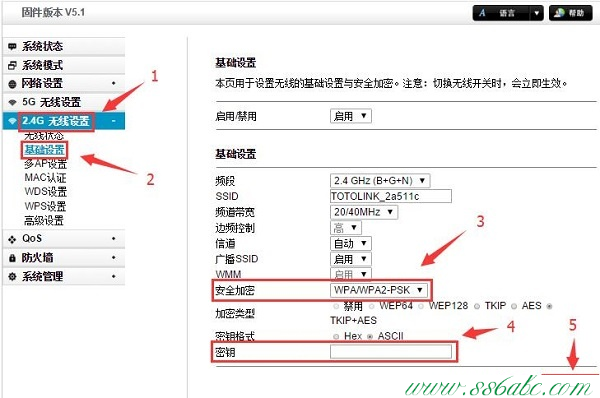Expand 系统管理 with its dot indicator

pos(114,276)
